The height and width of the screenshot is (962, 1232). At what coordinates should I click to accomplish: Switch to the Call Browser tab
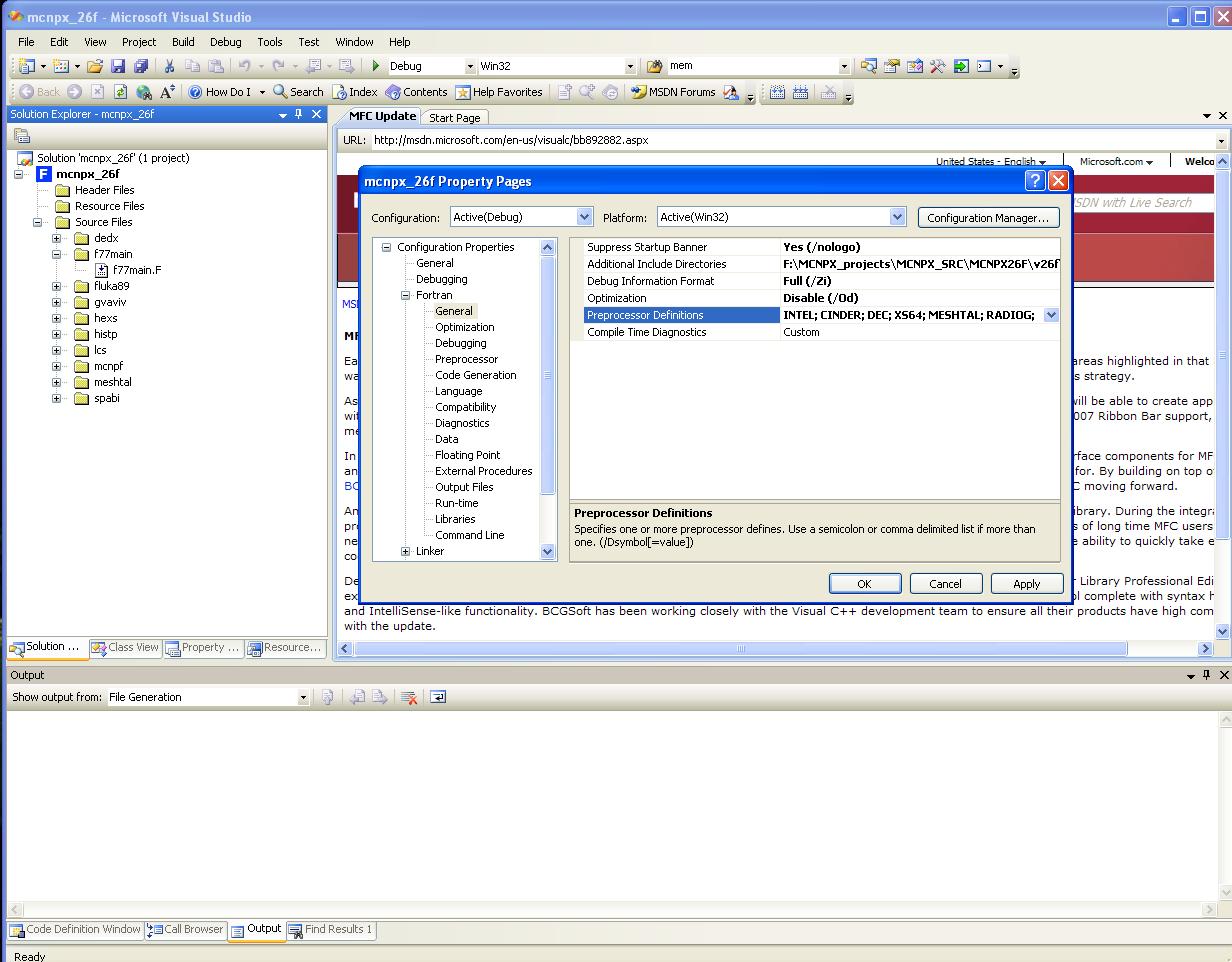point(186,929)
